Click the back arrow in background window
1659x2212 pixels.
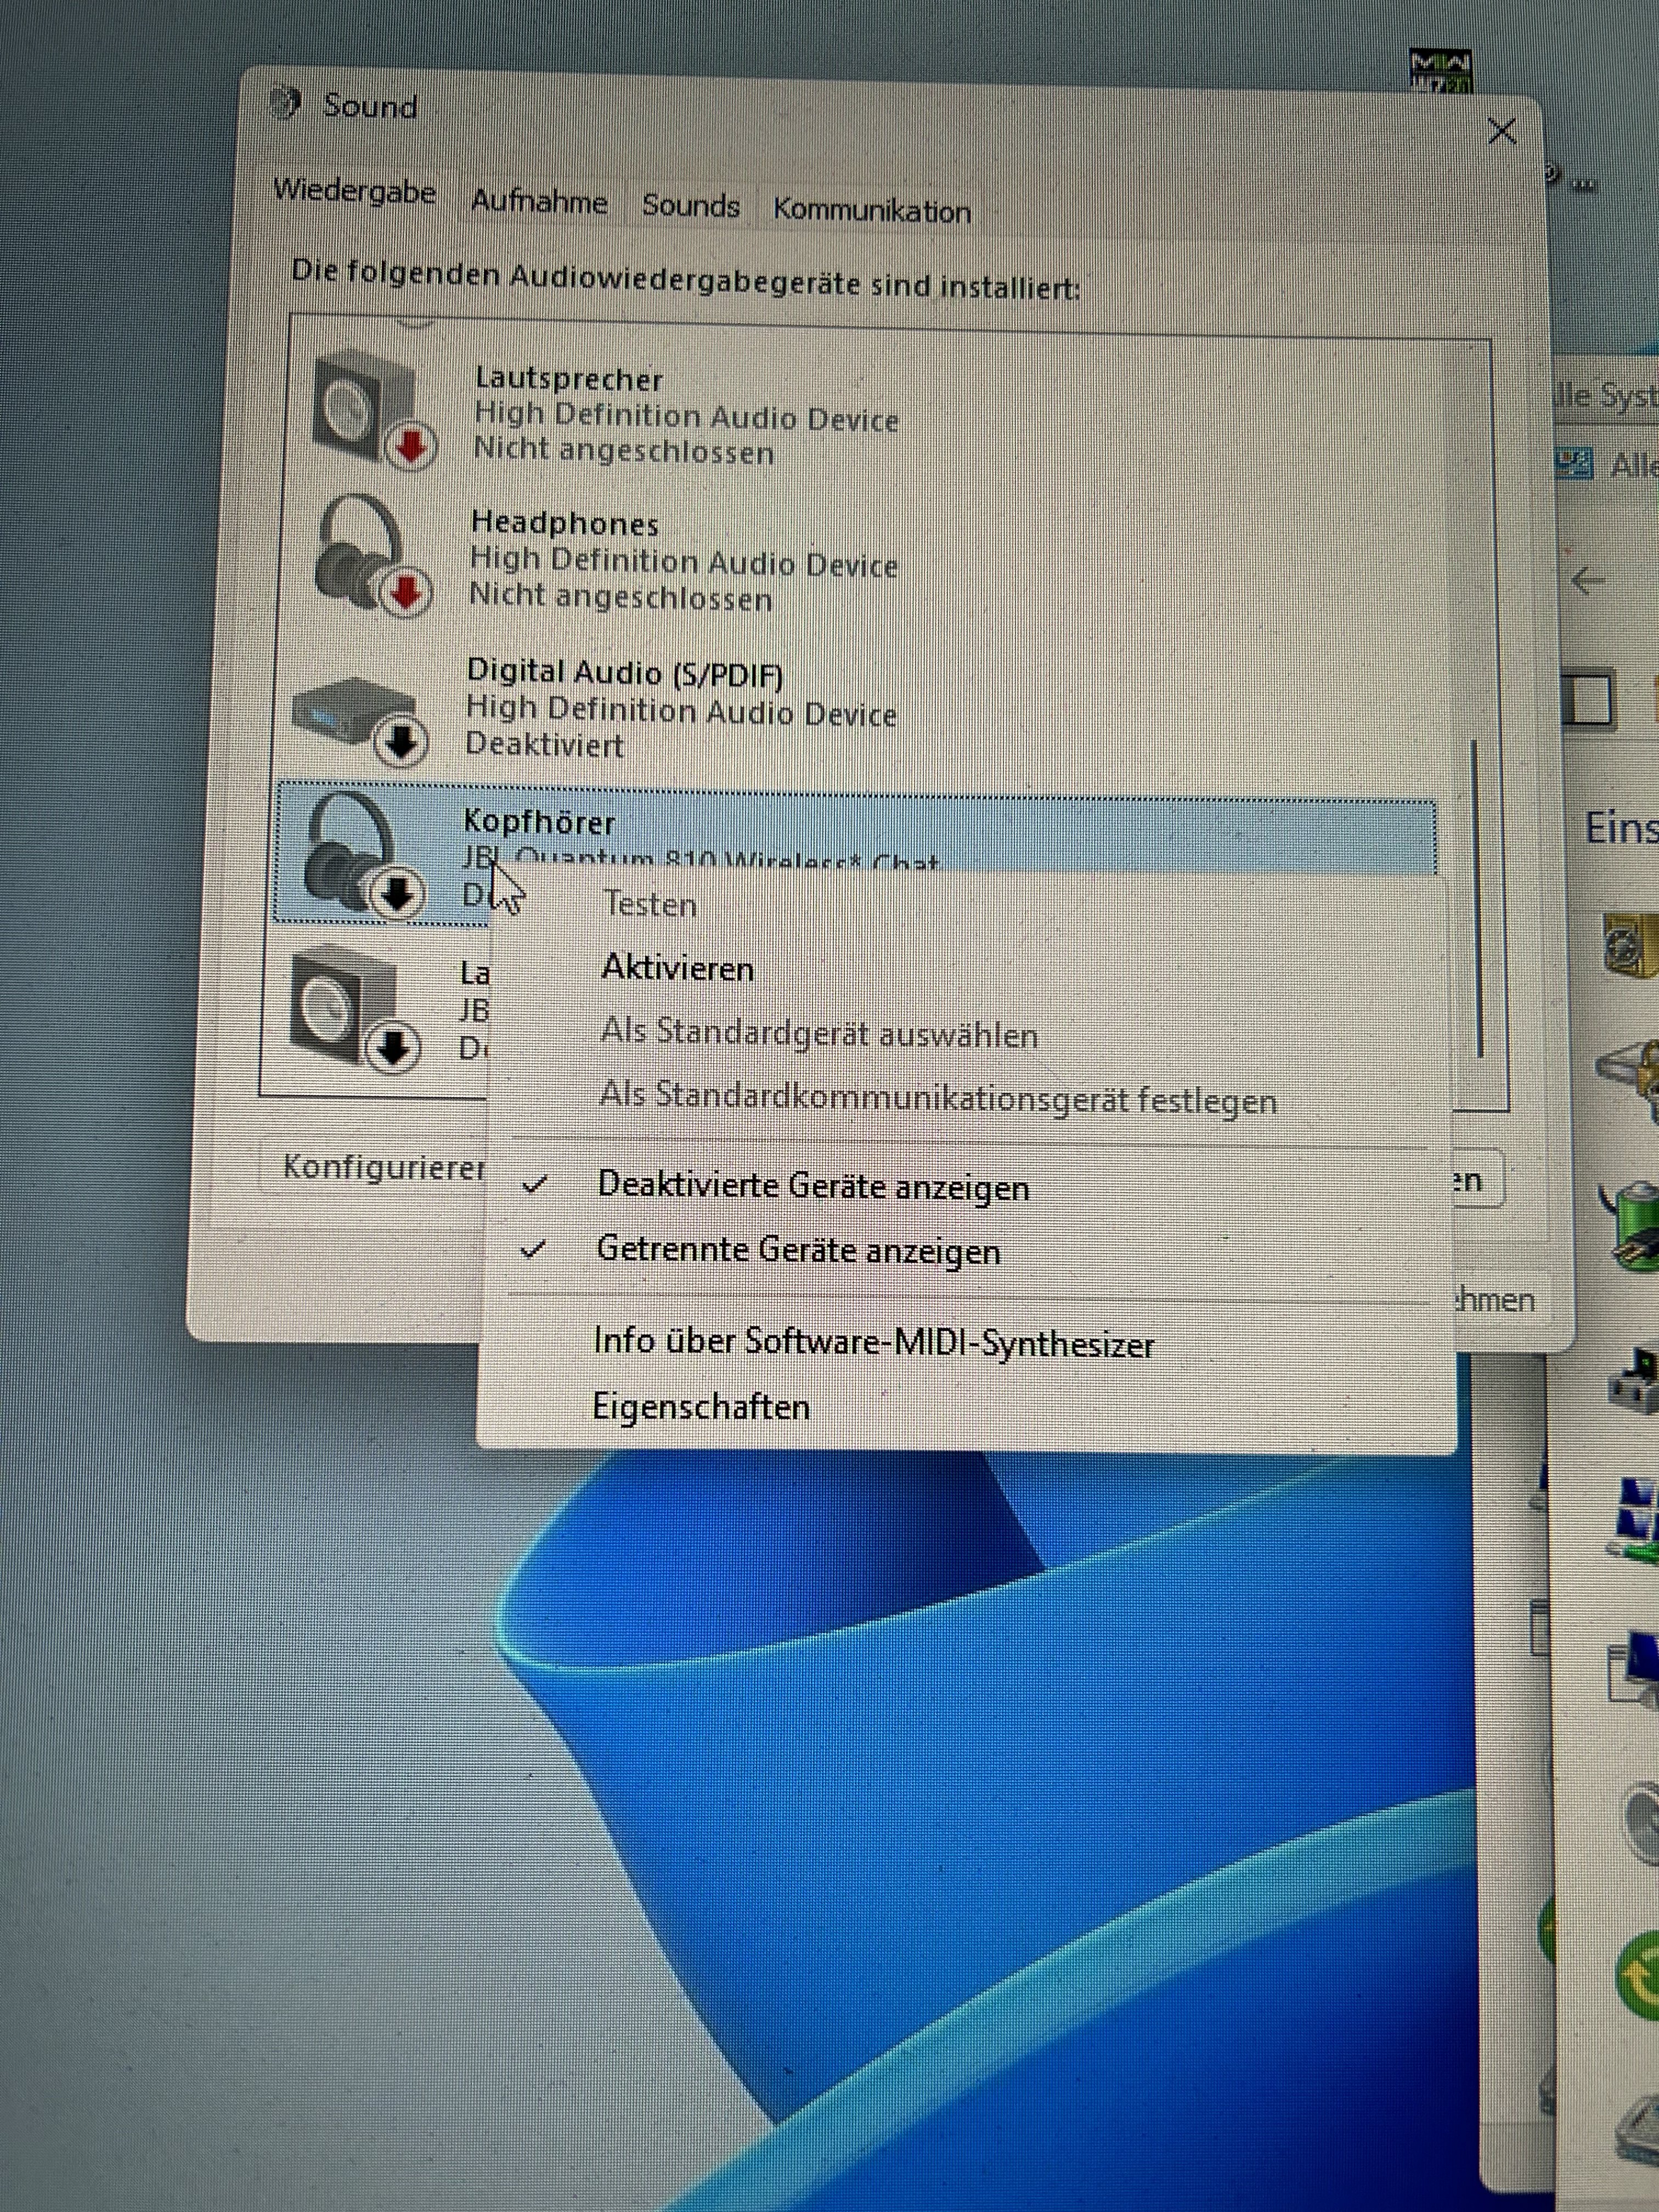pos(1587,580)
